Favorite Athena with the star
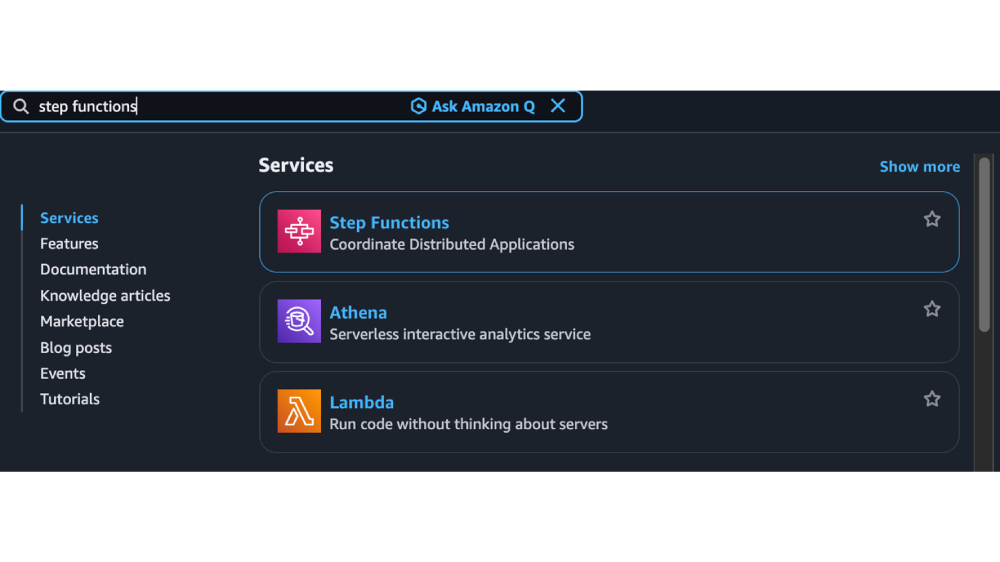 click(932, 309)
